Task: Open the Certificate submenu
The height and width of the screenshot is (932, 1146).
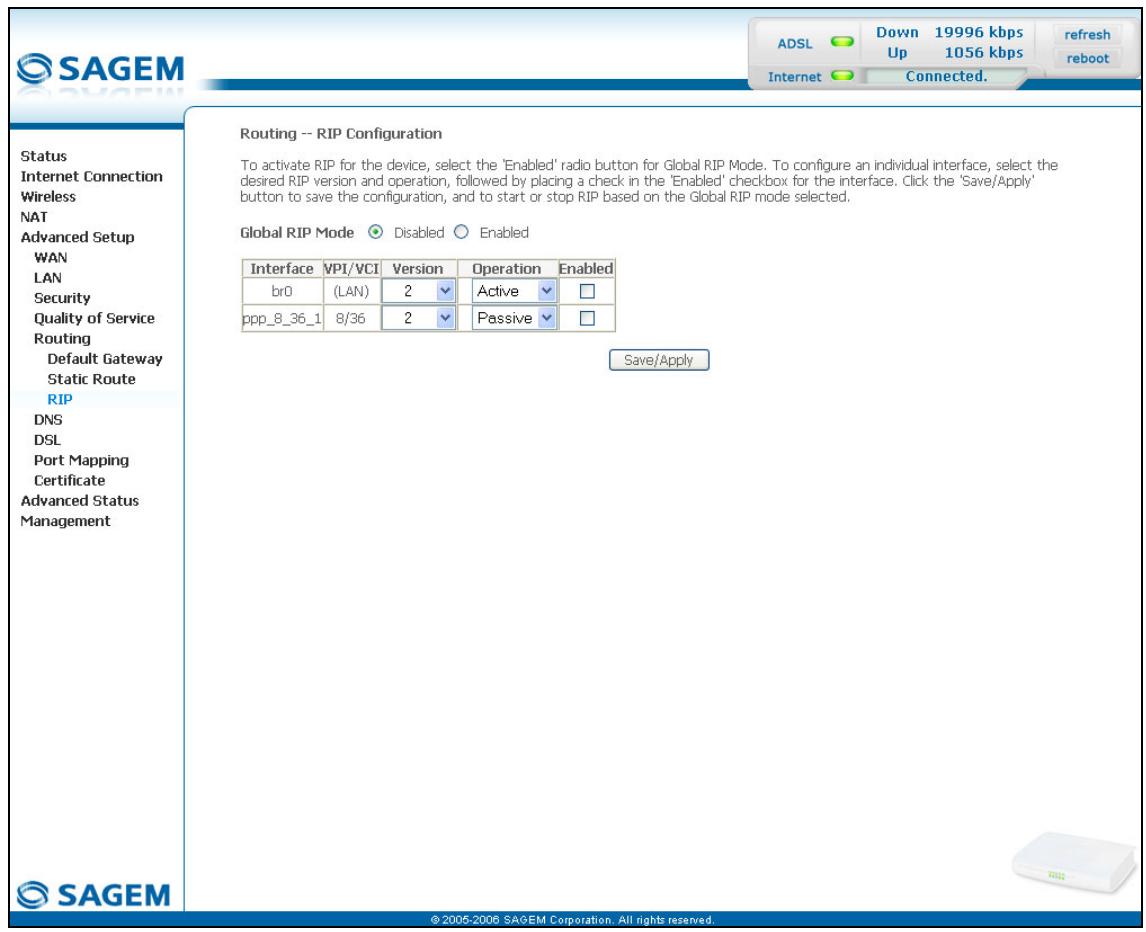Action: [69, 480]
